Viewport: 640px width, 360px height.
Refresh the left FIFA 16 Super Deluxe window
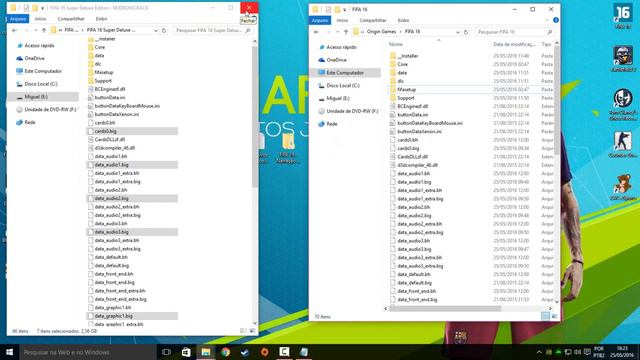164,31
